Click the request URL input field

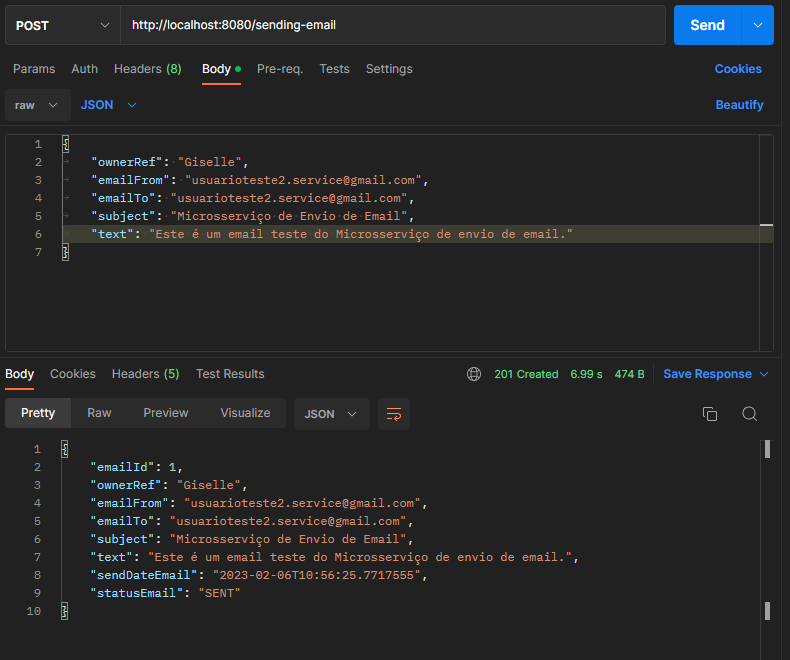click(393, 25)
